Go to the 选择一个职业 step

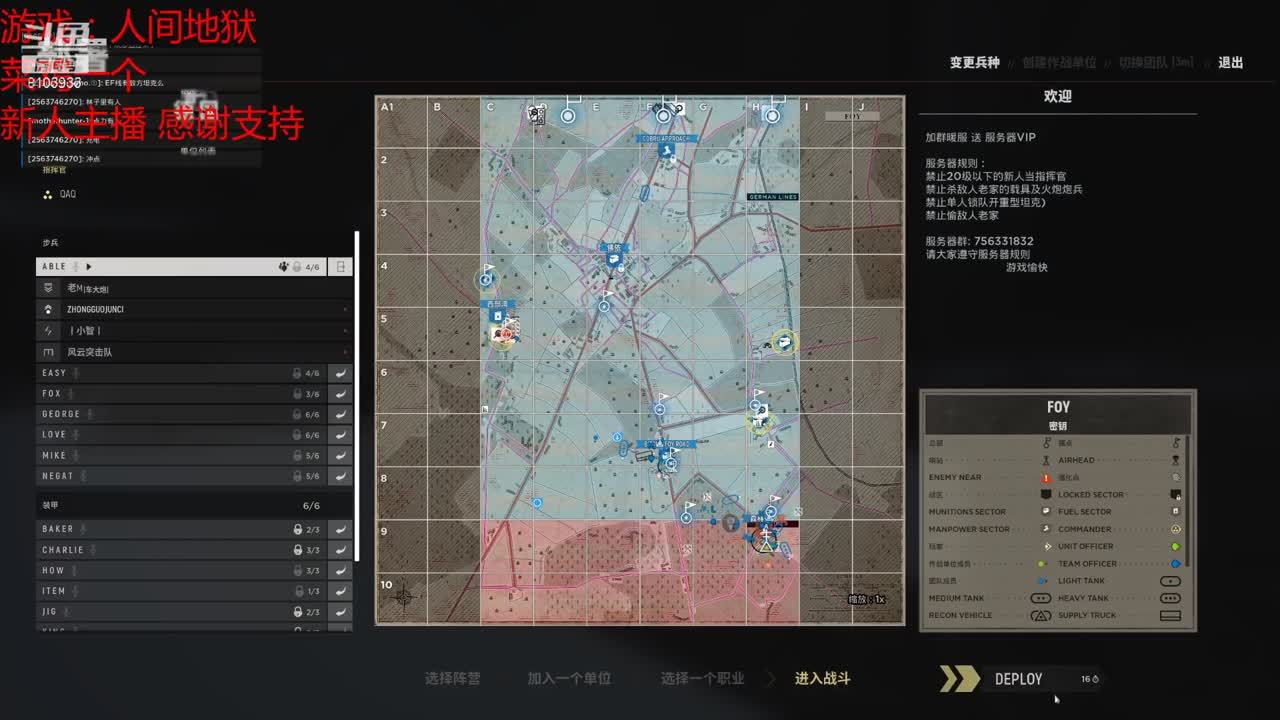coord(702,678)
